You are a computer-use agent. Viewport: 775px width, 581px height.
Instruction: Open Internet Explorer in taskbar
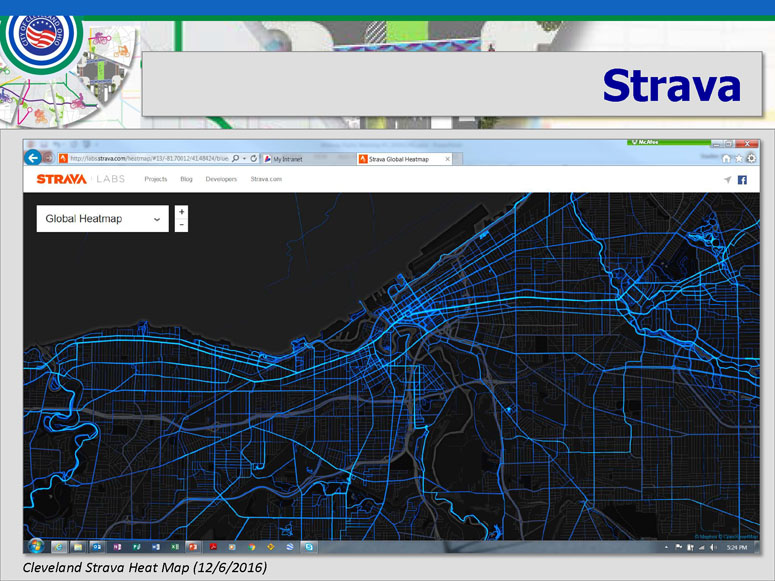[x=59, y=547]
